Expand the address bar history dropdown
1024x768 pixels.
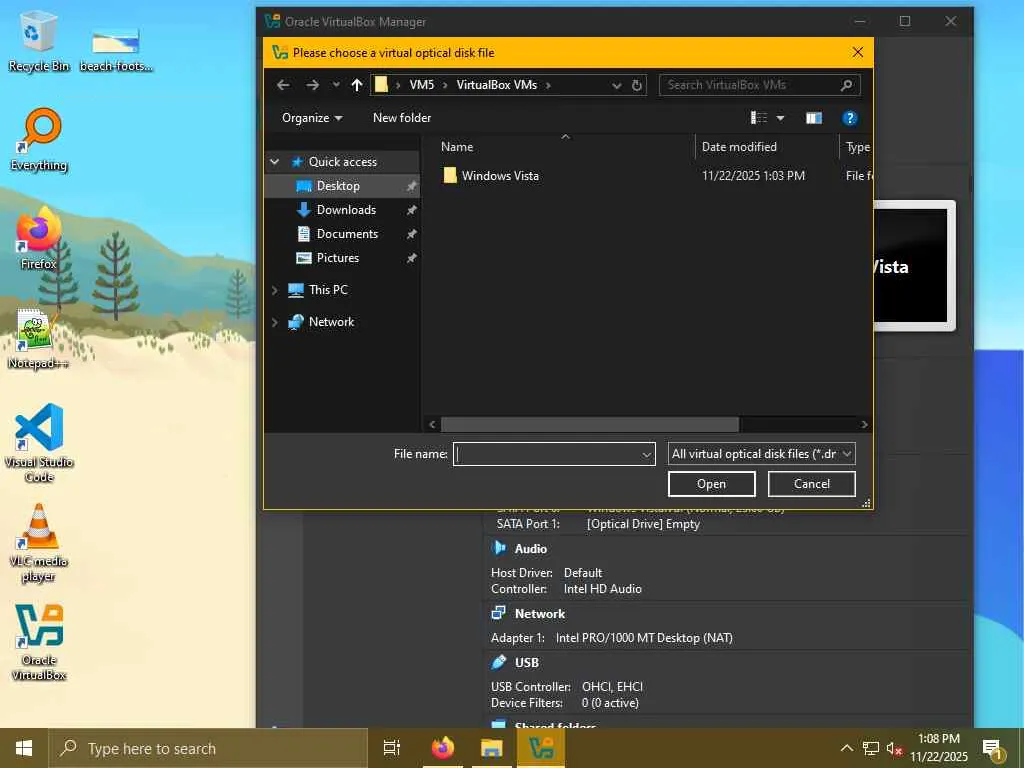click(616, 86)
